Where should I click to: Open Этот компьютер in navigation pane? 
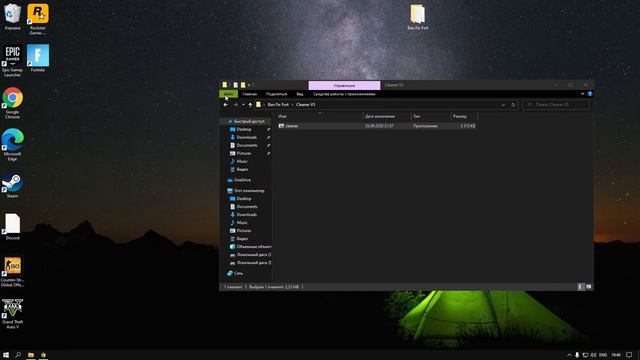(x=249, y=191)
